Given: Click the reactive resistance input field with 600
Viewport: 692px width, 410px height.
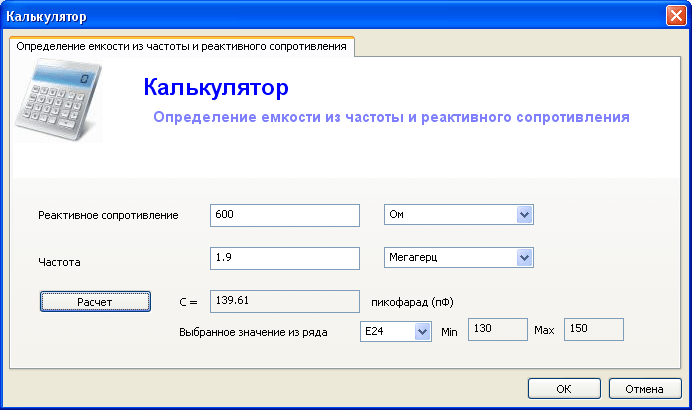Looking at the screenshot, I should point(285,215).
